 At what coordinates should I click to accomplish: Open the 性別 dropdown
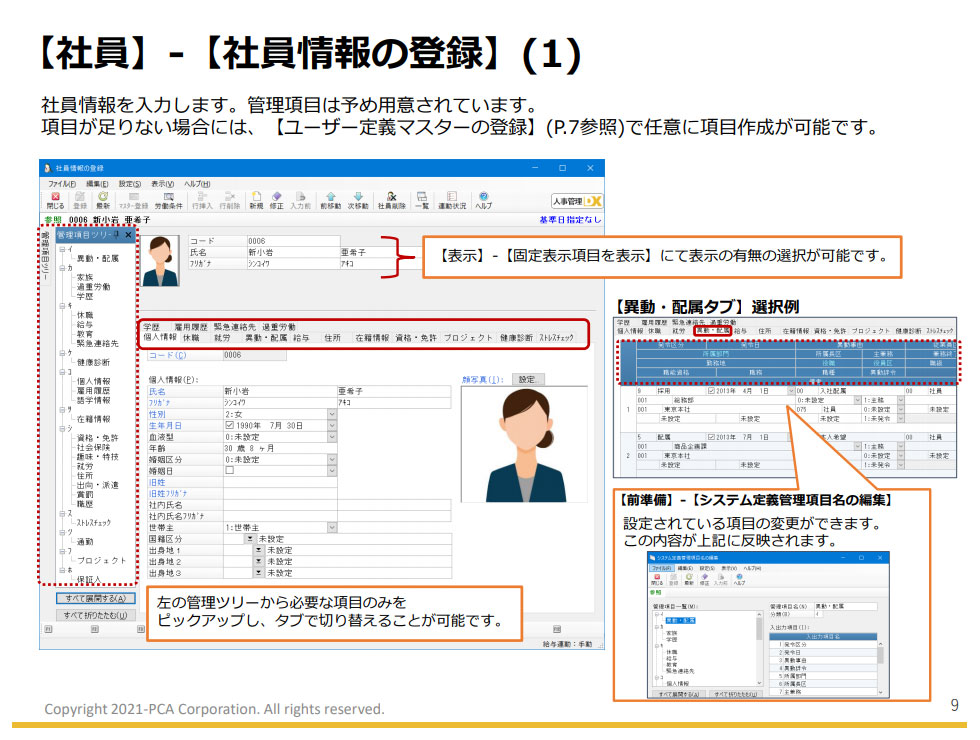[332, 413]
